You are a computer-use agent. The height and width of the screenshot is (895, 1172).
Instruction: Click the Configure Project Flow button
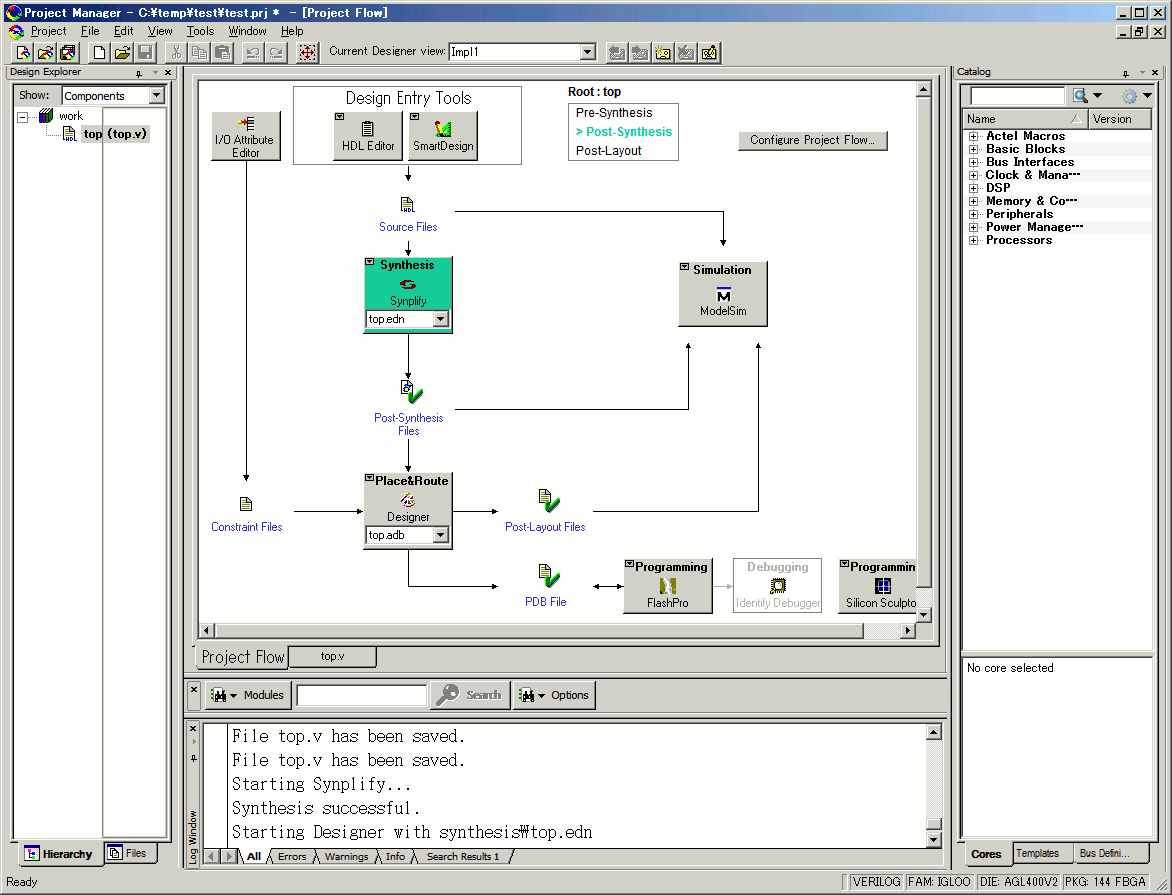[x=812, y=141]
